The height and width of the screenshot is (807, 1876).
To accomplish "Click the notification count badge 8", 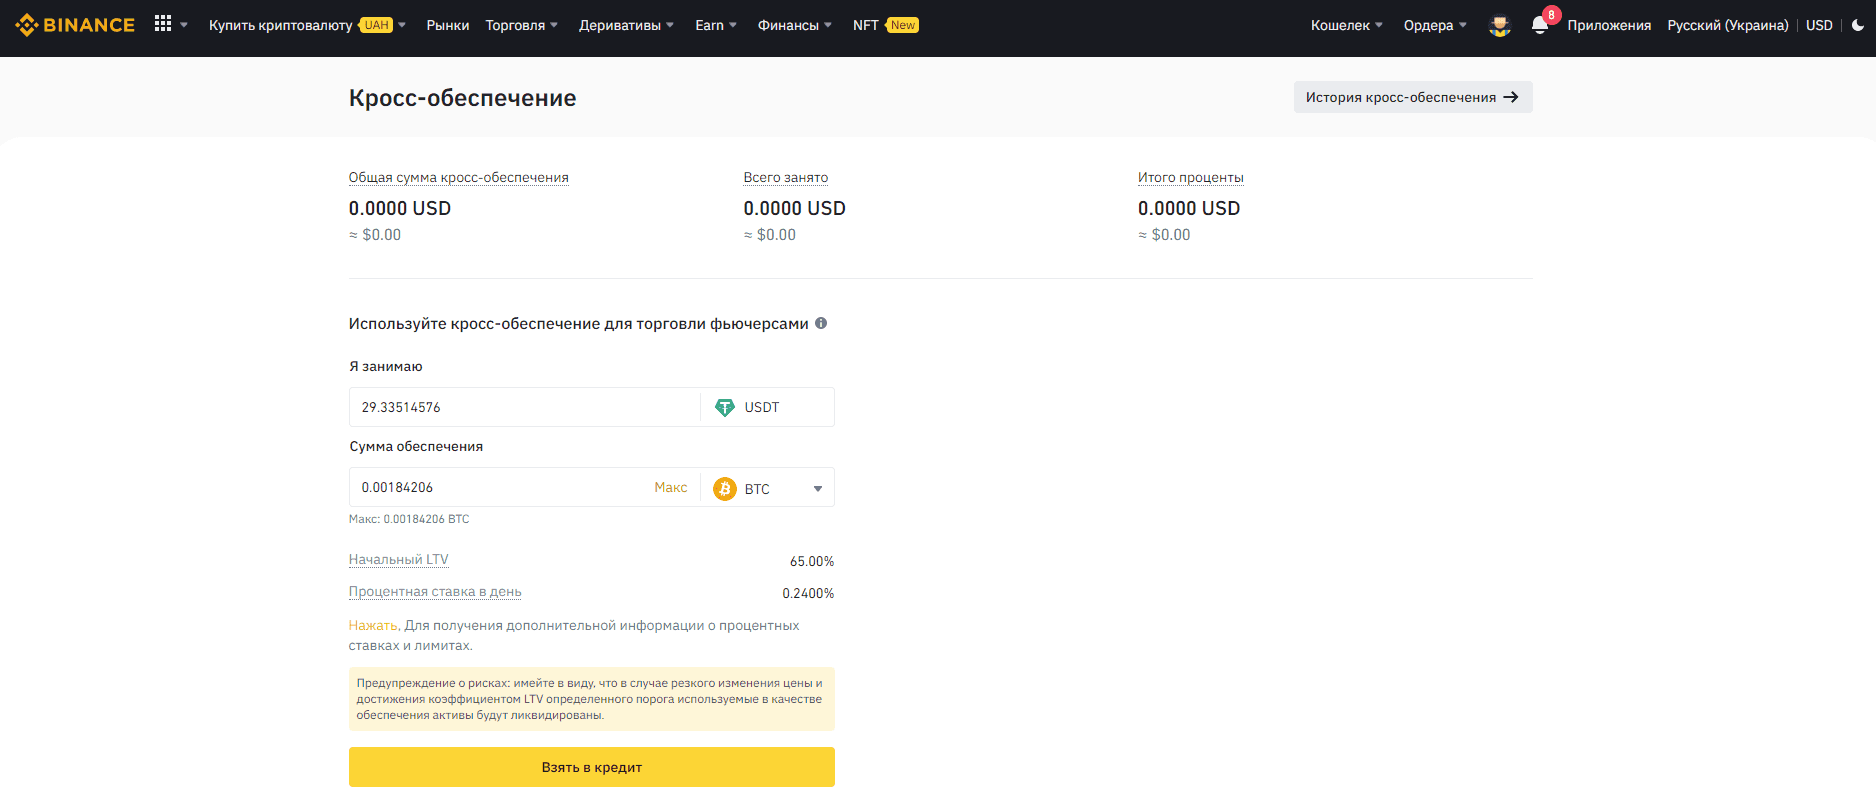I will pyautogui.click(x=1552, y=15).
